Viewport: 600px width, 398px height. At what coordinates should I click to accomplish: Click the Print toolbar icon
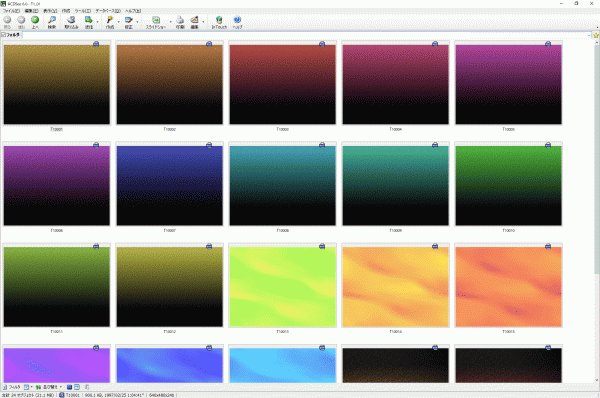click(x=180, y=21)
